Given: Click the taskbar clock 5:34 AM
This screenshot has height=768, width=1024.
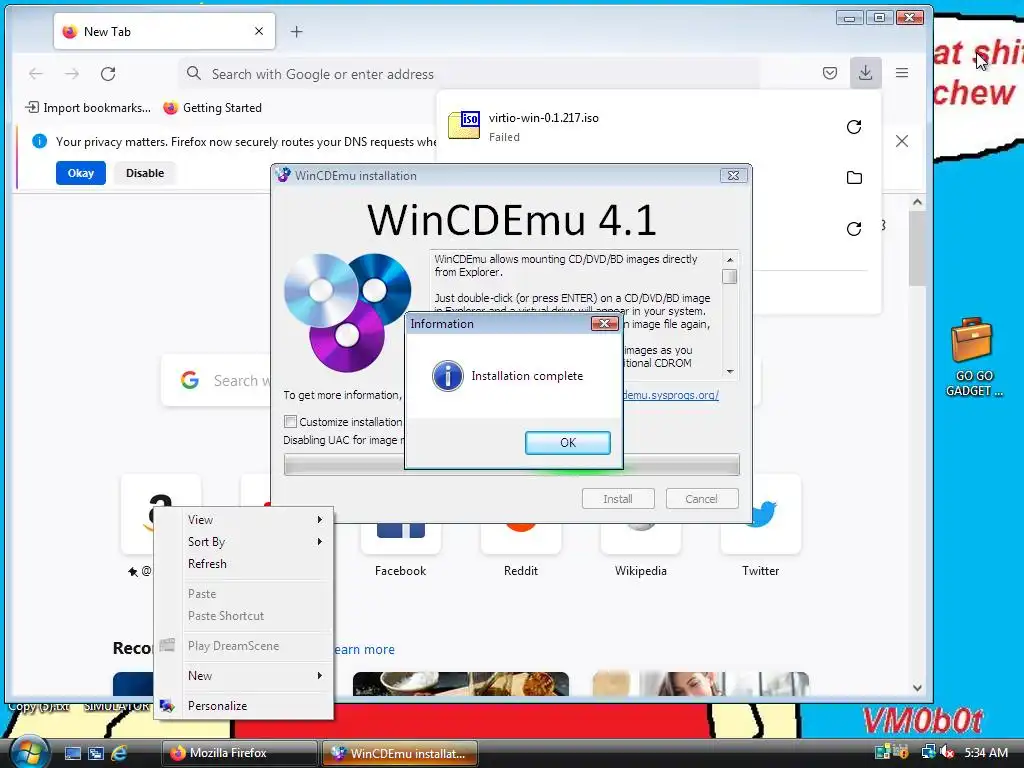Looking at the screenshot, I should [x=985, y=752].
